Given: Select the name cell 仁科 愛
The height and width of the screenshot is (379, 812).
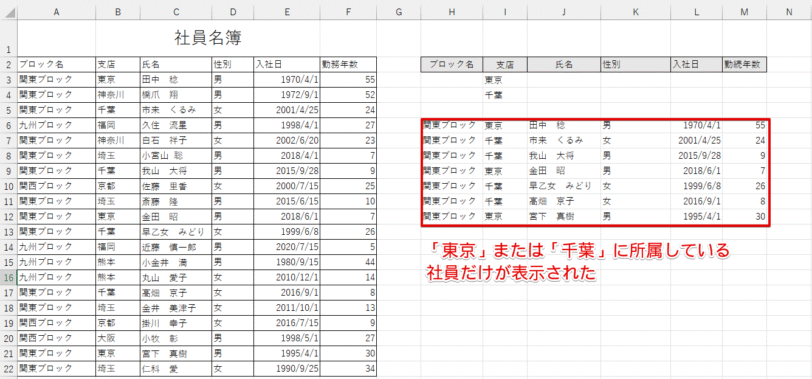Looking at the screenshot, I should [176, 369].
